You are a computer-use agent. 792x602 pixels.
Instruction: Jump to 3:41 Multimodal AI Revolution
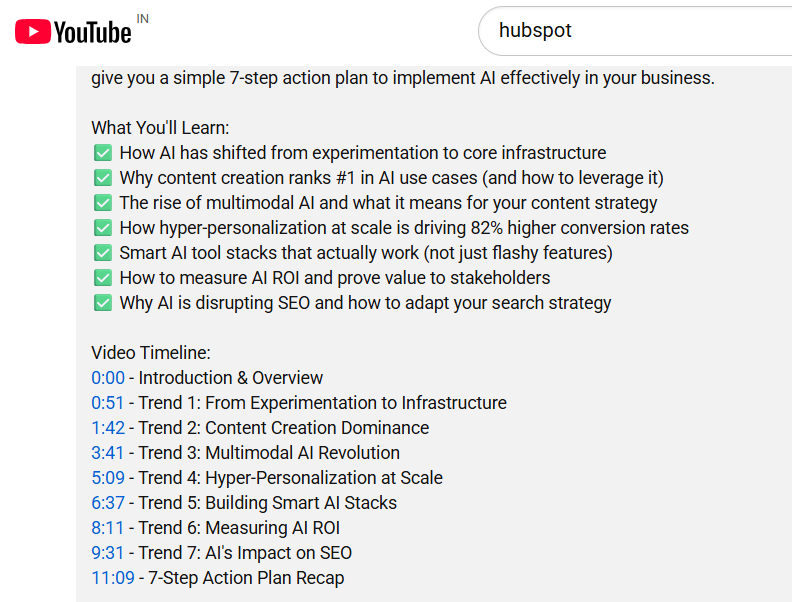pos(107,453)
